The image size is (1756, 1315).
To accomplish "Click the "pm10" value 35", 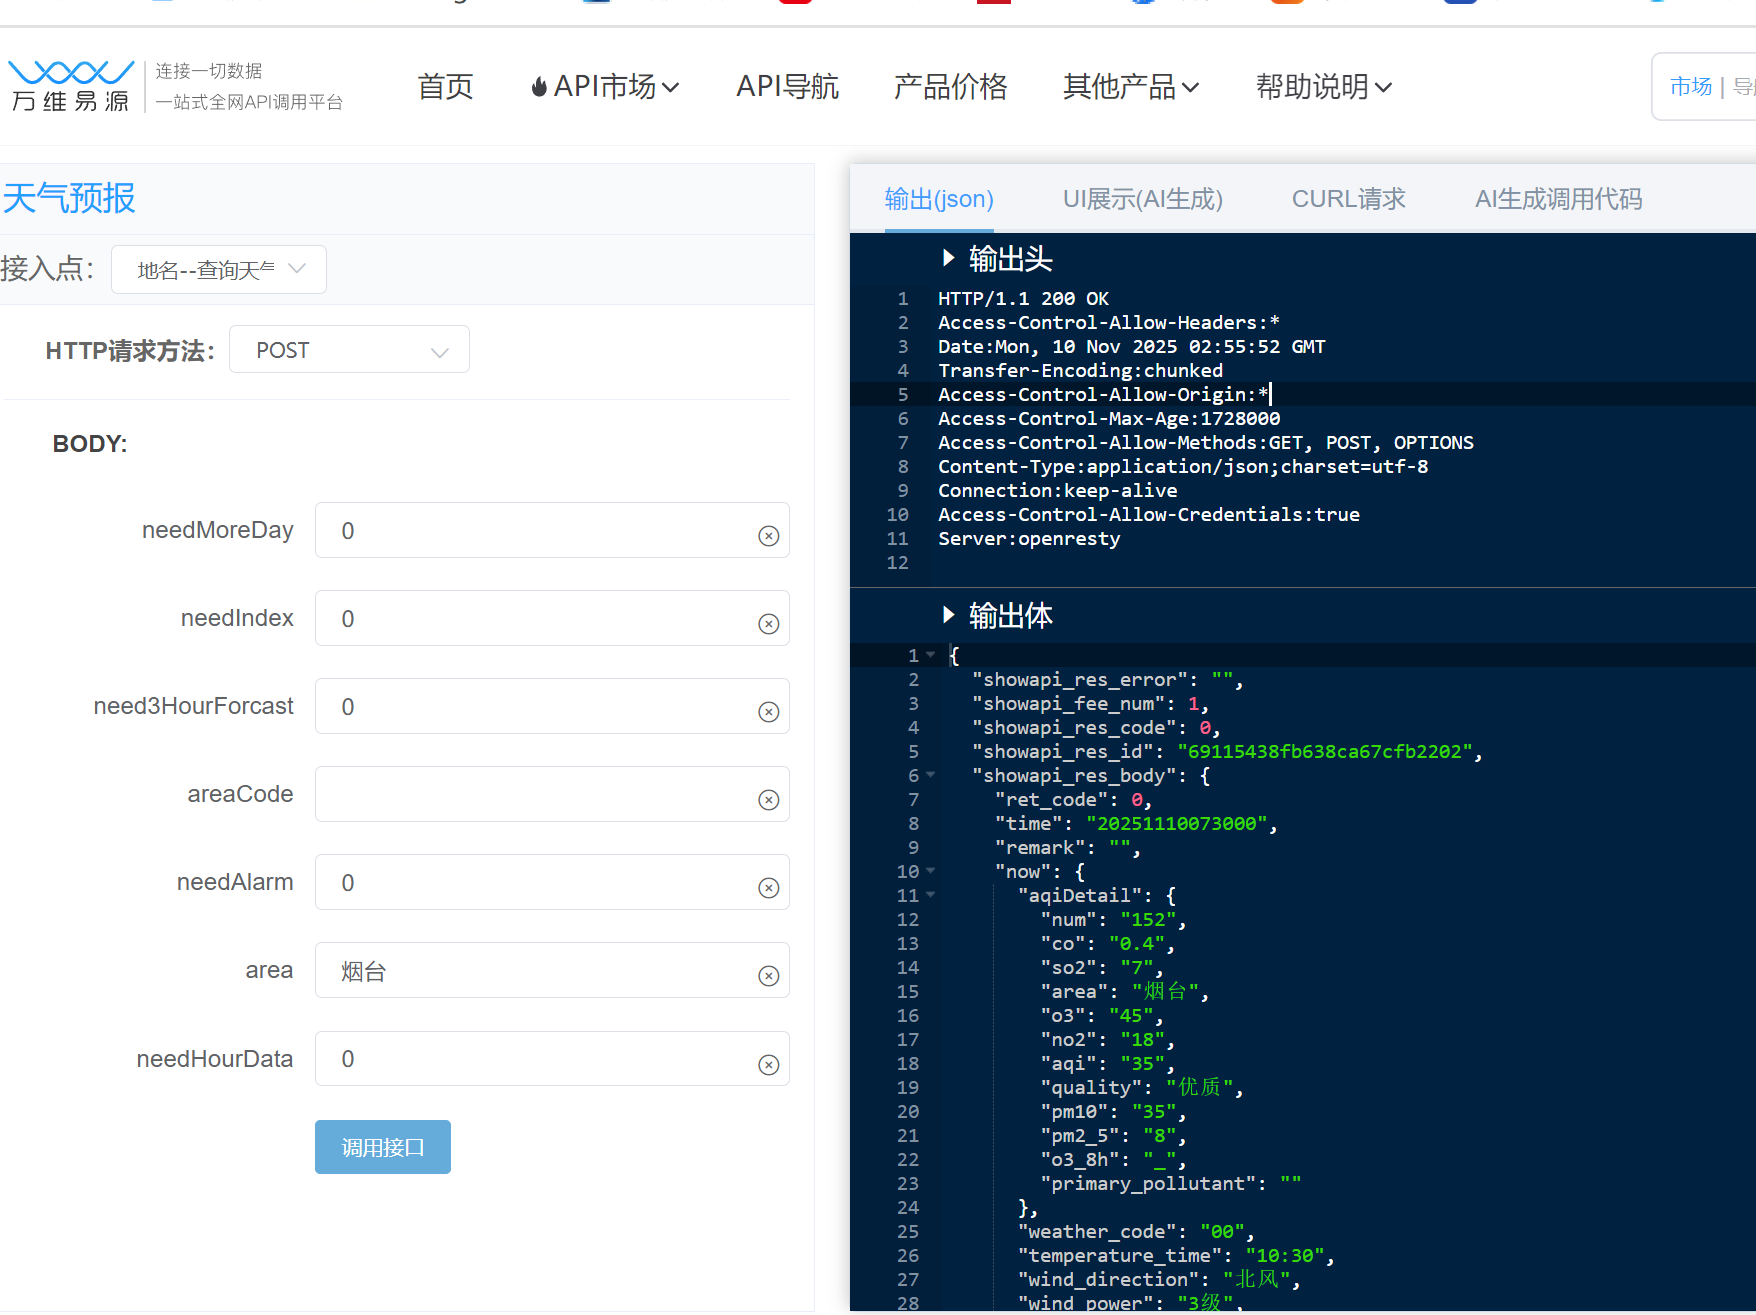I will tap(1154, 1111).
